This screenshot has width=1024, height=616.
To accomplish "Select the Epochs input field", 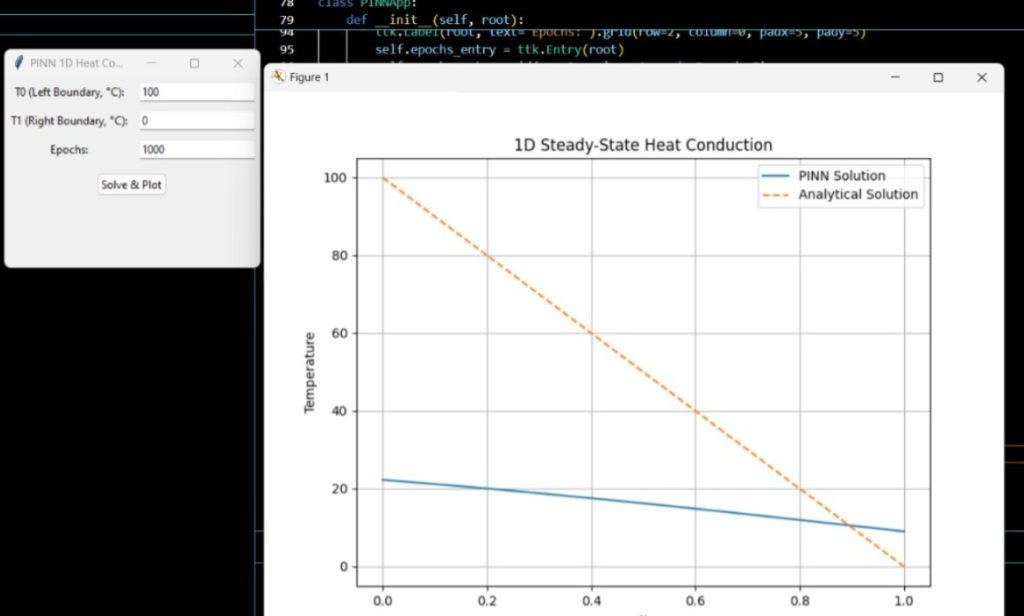I will [x=196, y=150].
